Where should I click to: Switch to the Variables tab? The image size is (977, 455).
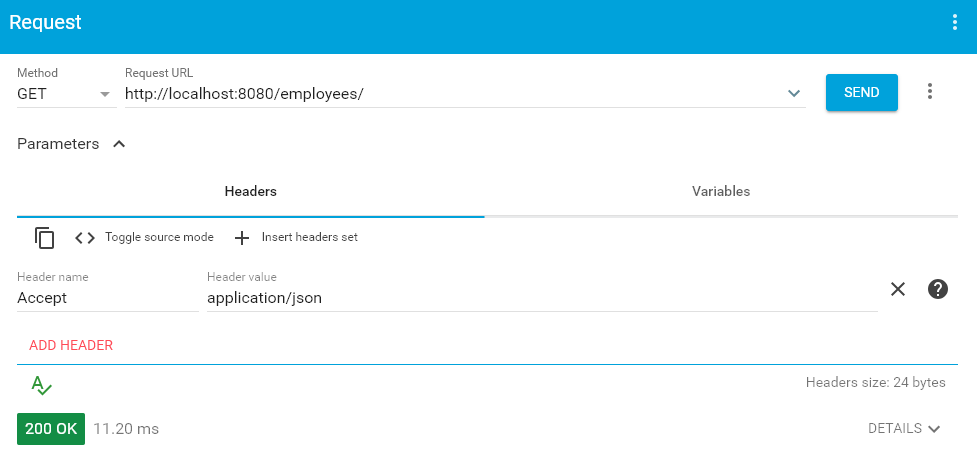tap(721, 191)
